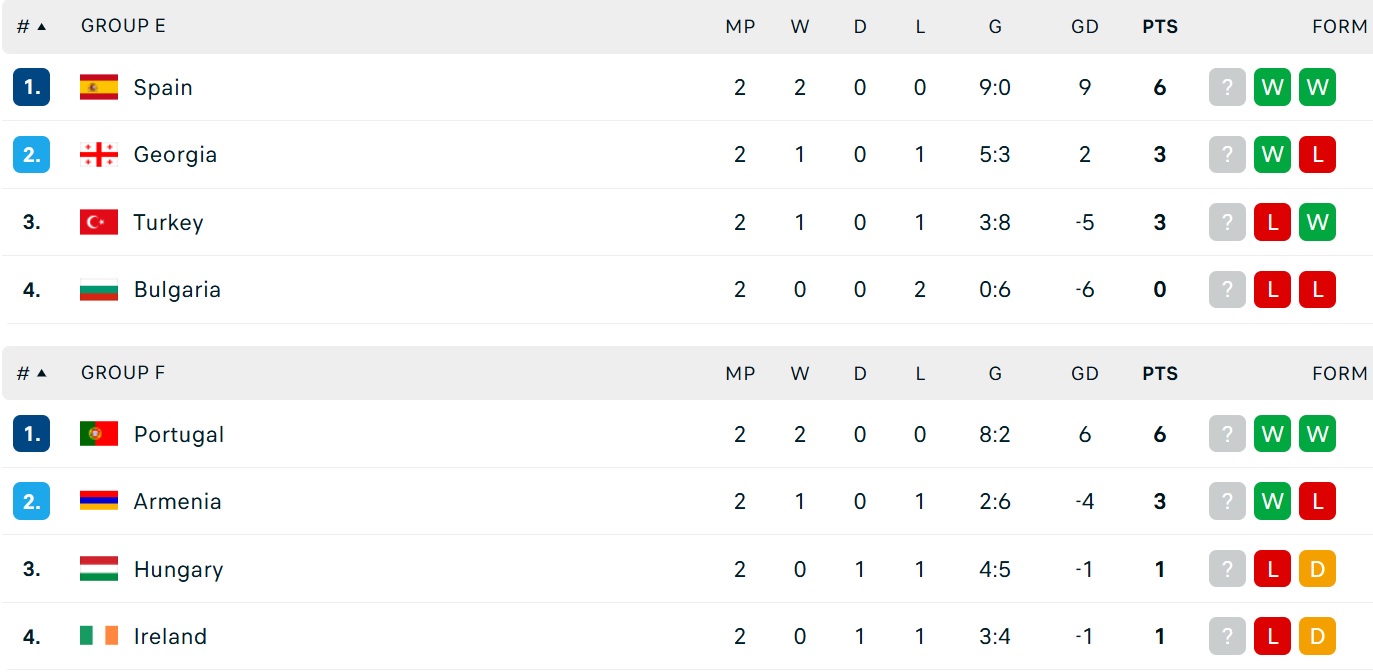Click Armenia's rank 2 position badge
Screen dimensions: 1373x672
coord(31,501)
